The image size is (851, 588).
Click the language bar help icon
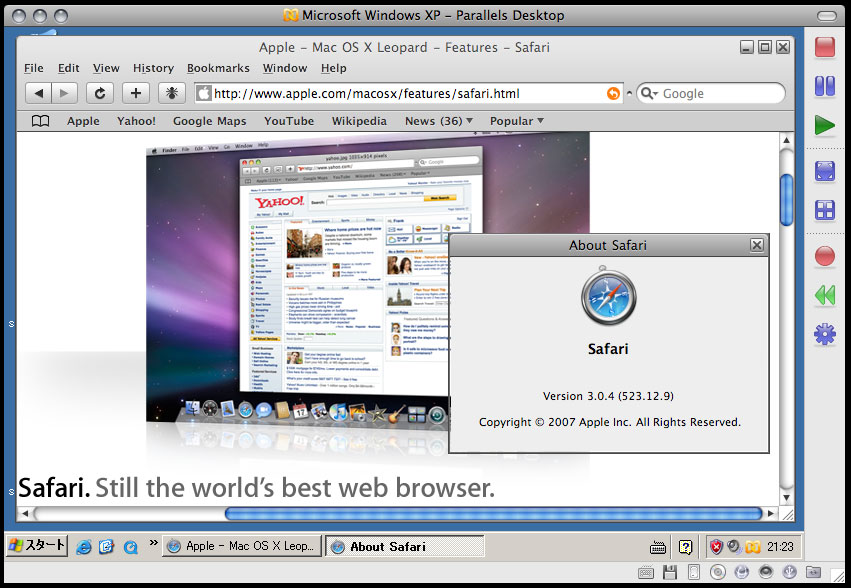click(685, 547)
